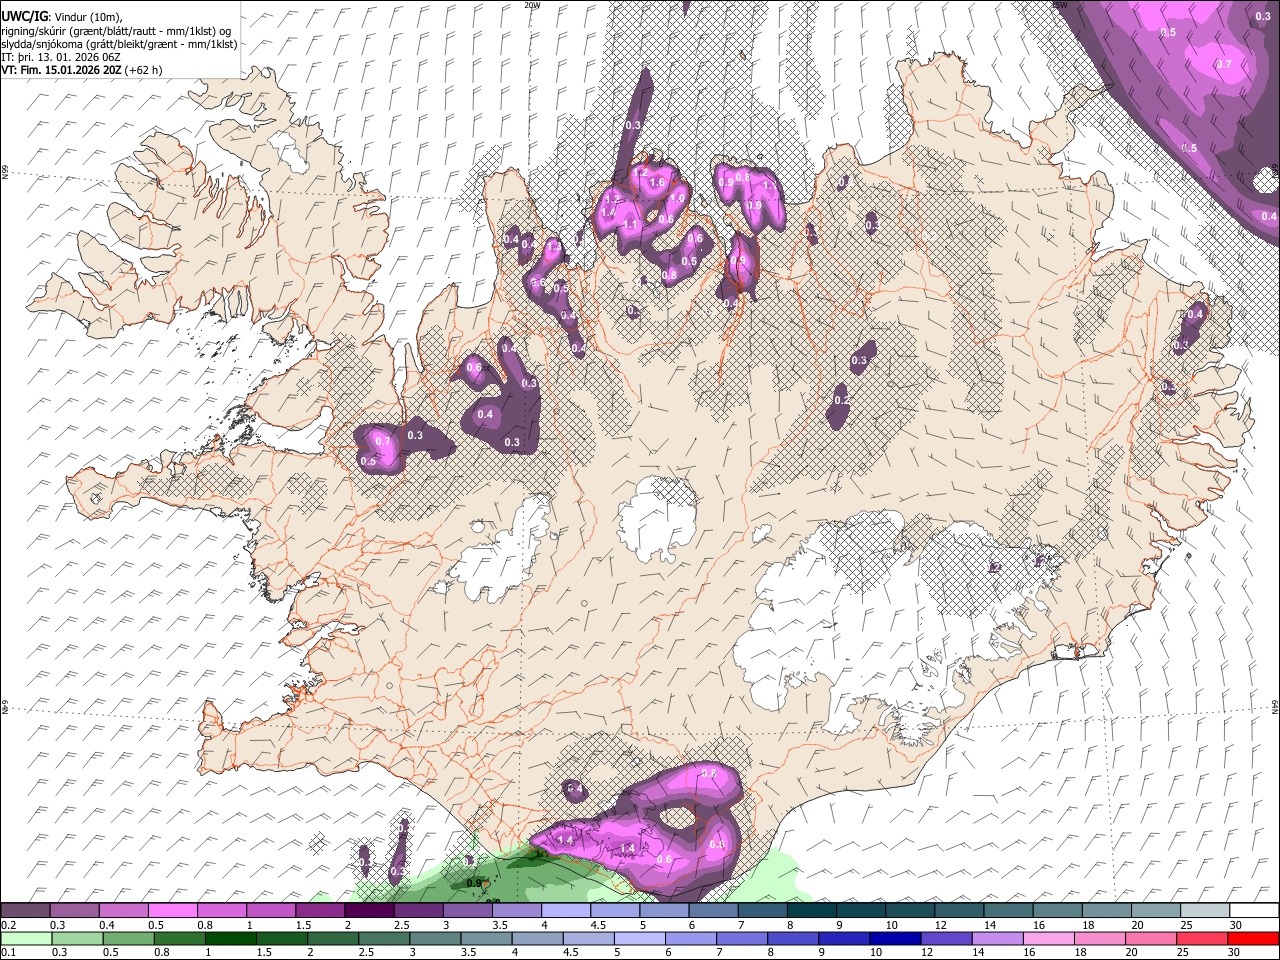1280x960 pixels.
Task: Click the '0.3' value in the top-right map corner
Action: 1263,17
